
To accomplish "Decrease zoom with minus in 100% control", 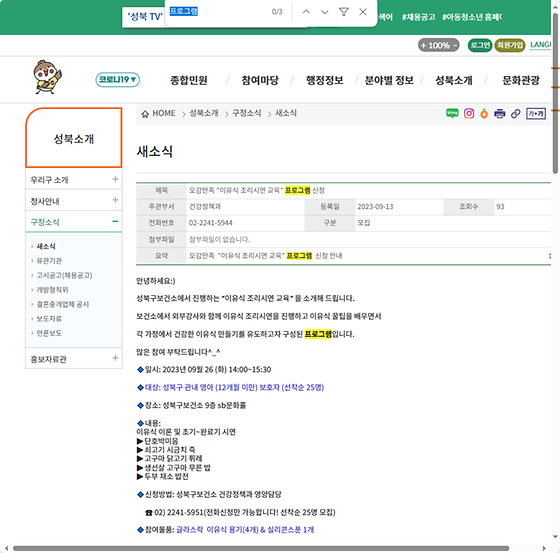I will coord(455,45).
